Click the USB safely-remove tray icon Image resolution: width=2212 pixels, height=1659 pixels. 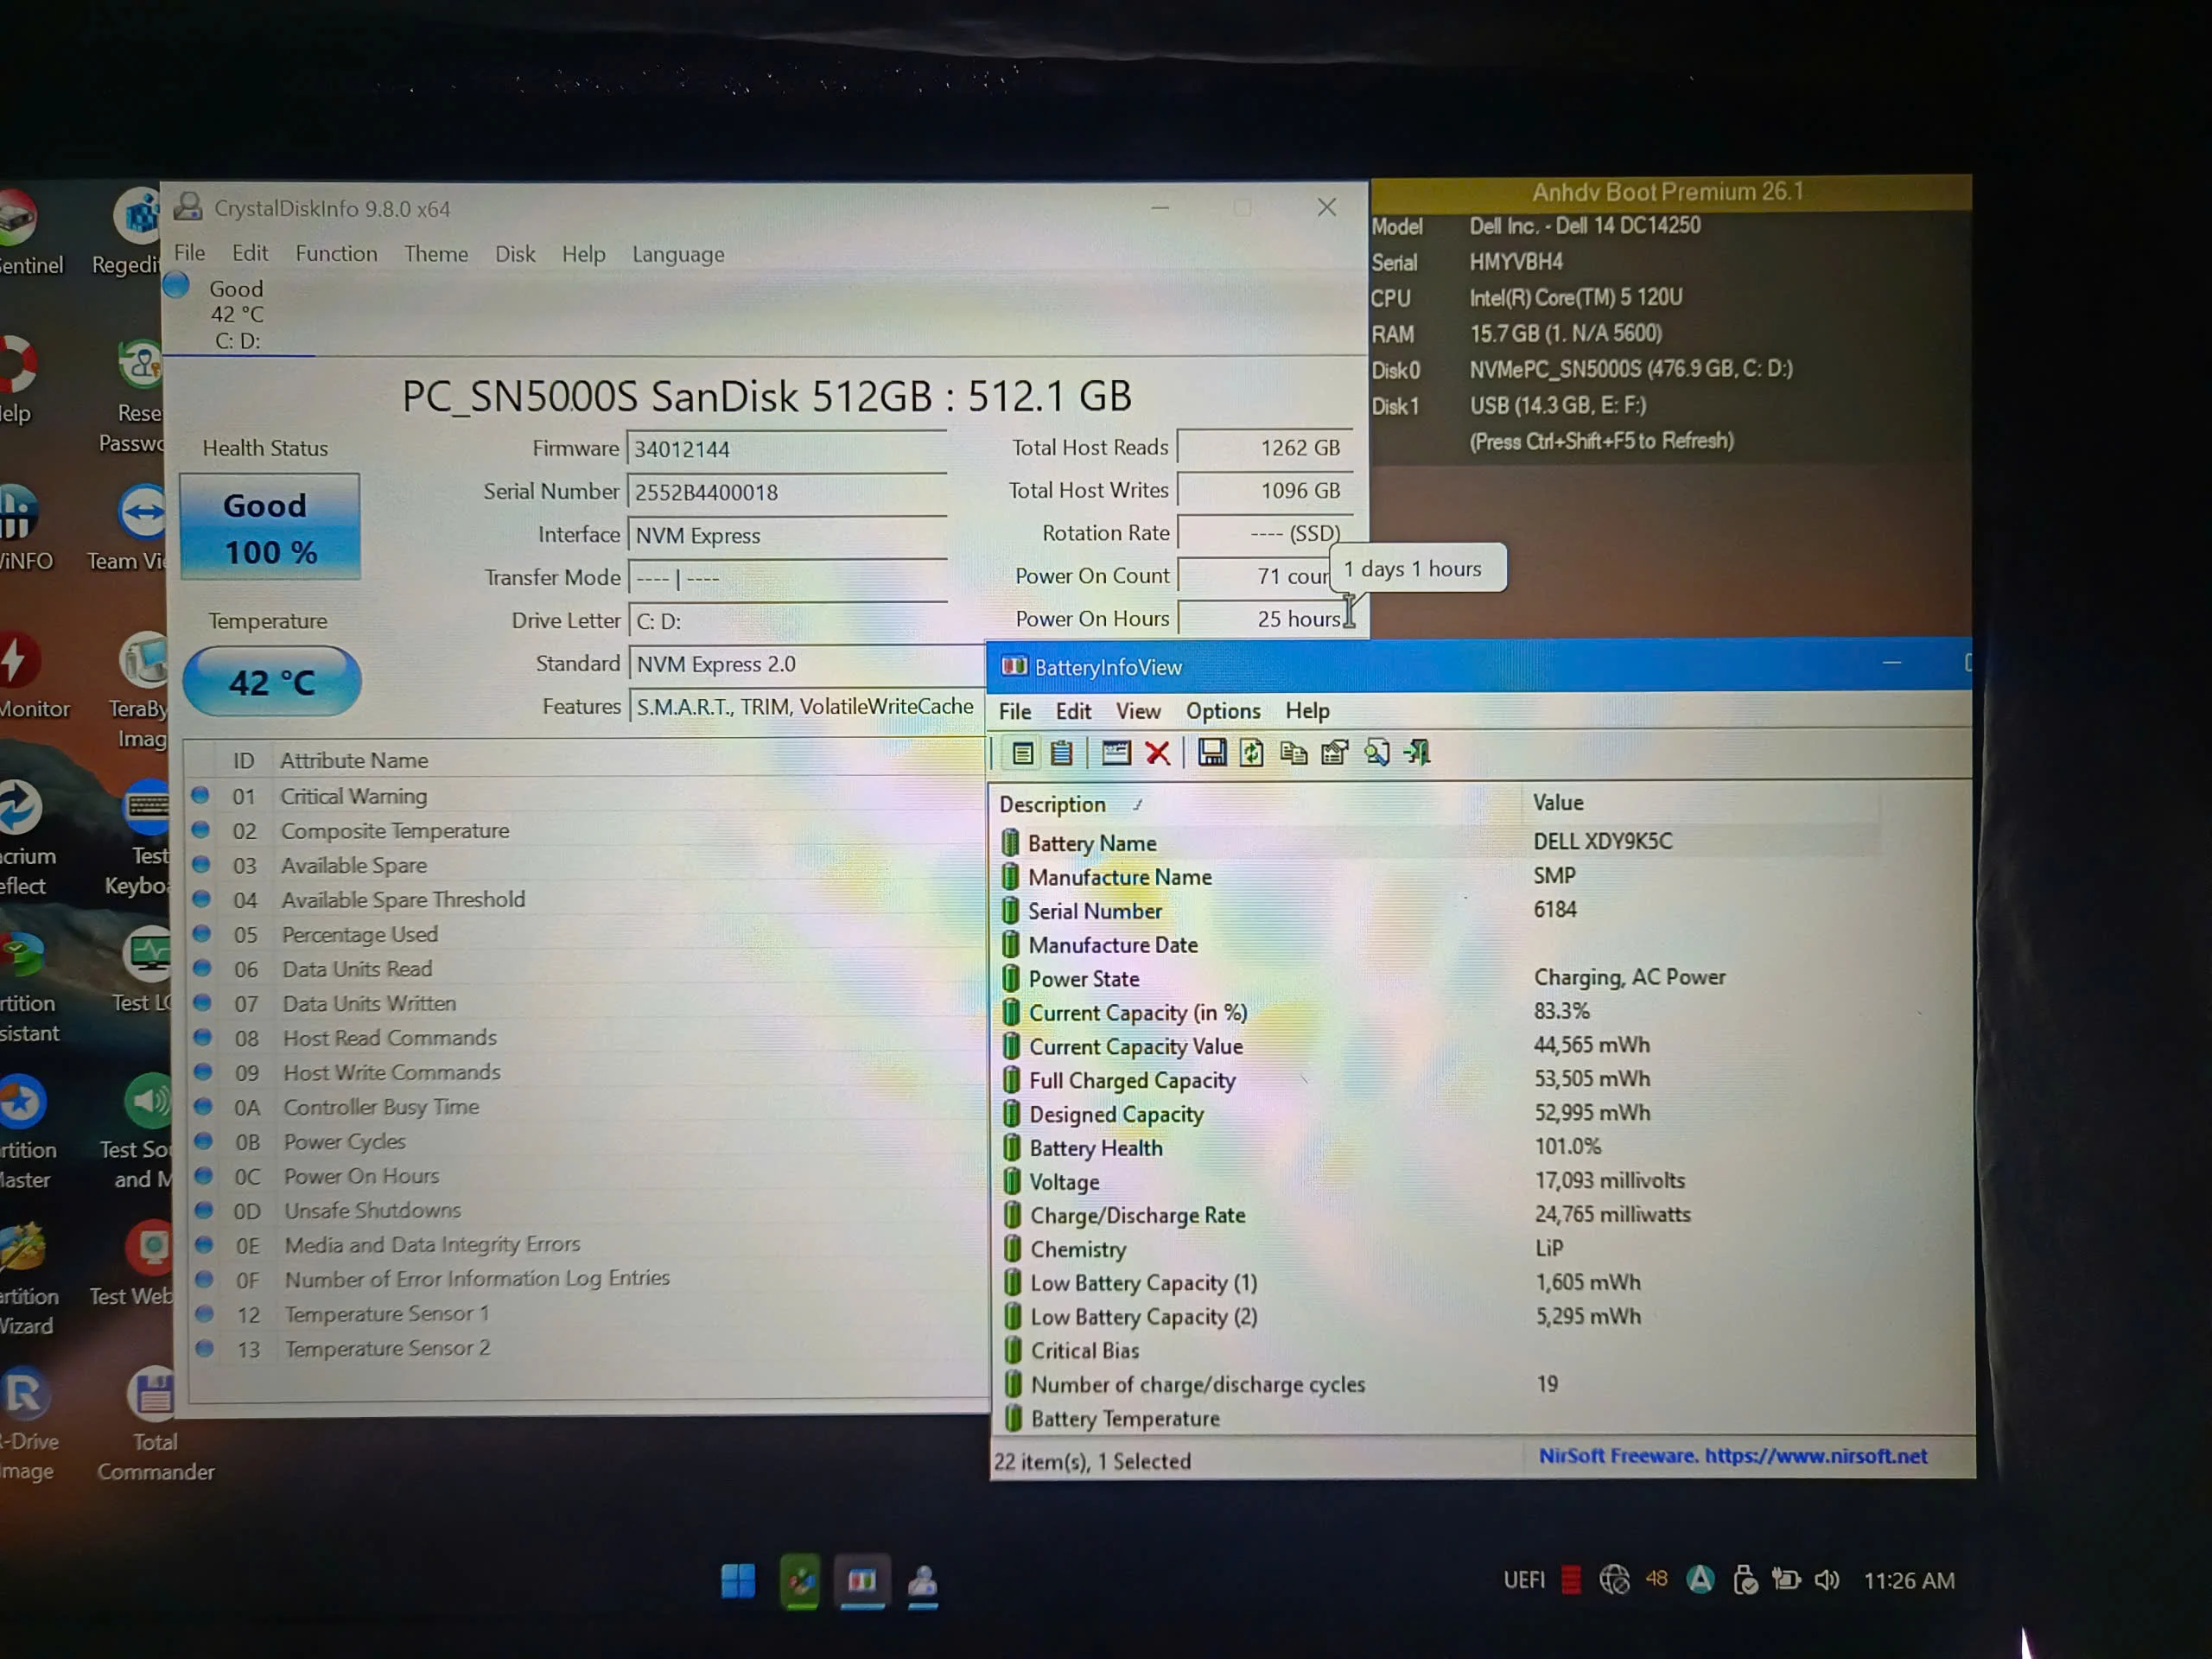click(x=1744, y=1580)
